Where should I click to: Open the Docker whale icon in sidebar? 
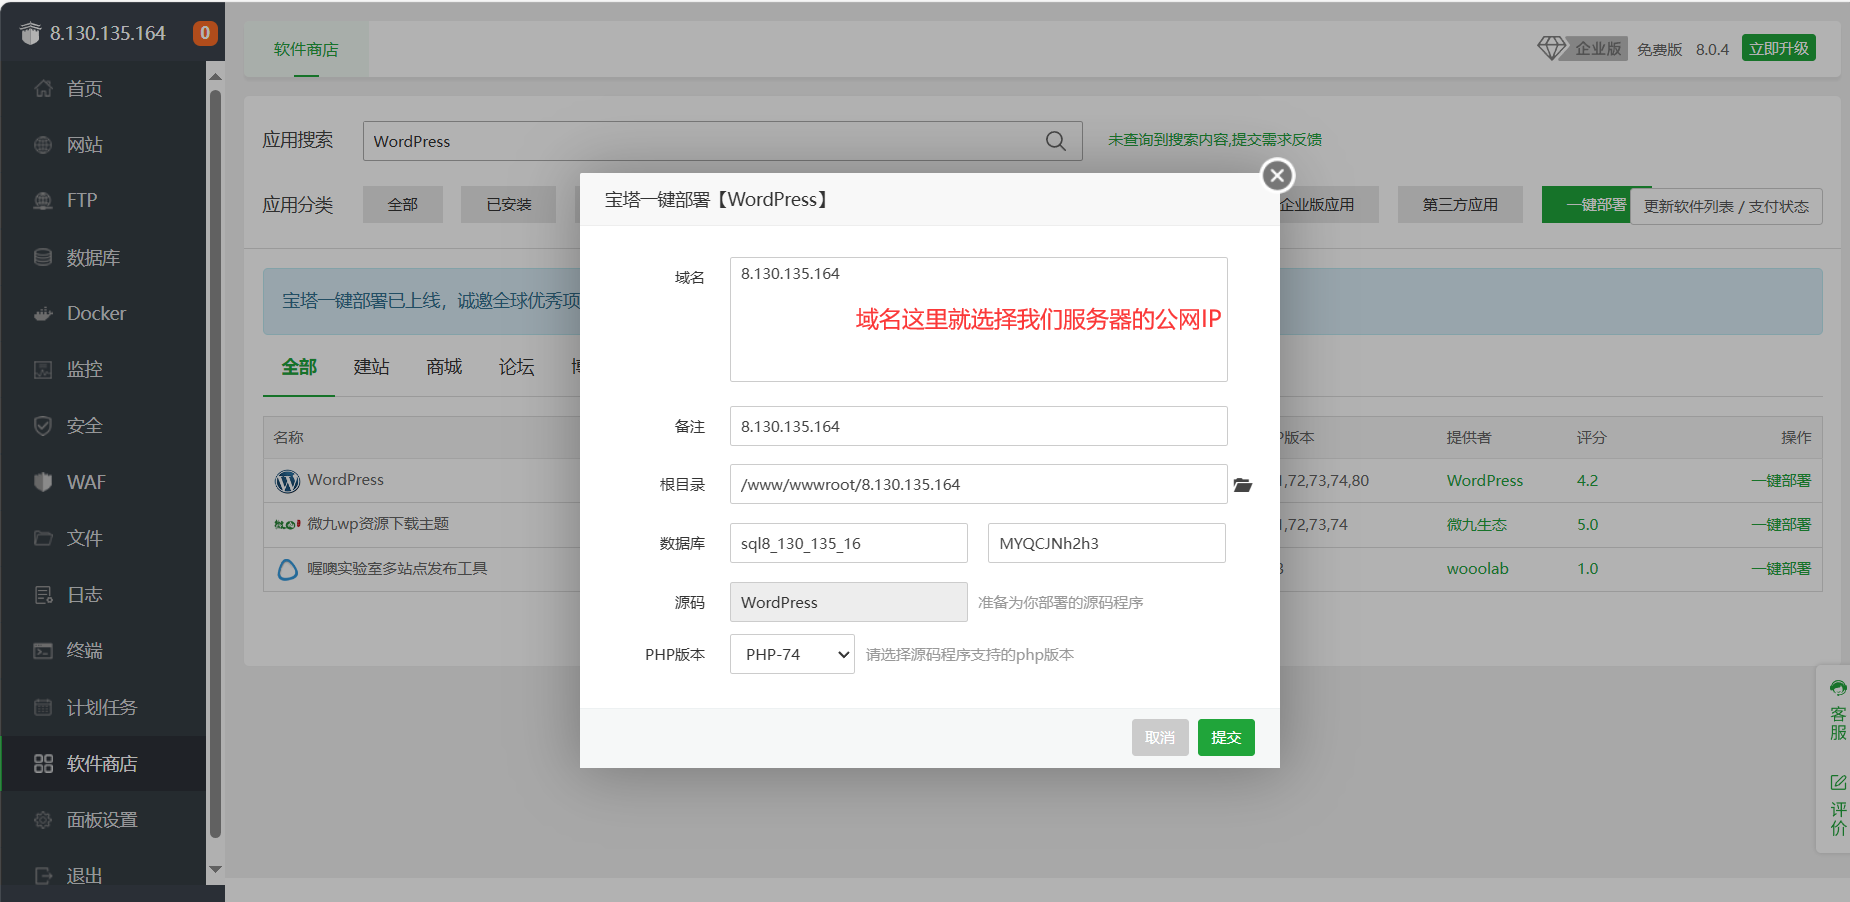point(43,314)
